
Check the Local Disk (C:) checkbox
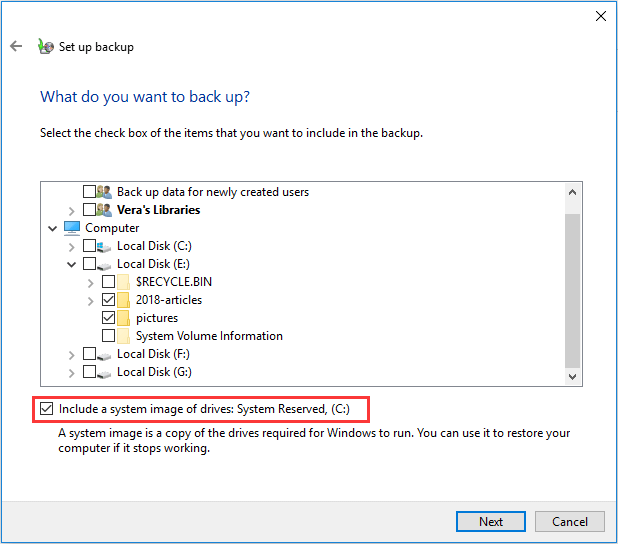tap(89, 246)
